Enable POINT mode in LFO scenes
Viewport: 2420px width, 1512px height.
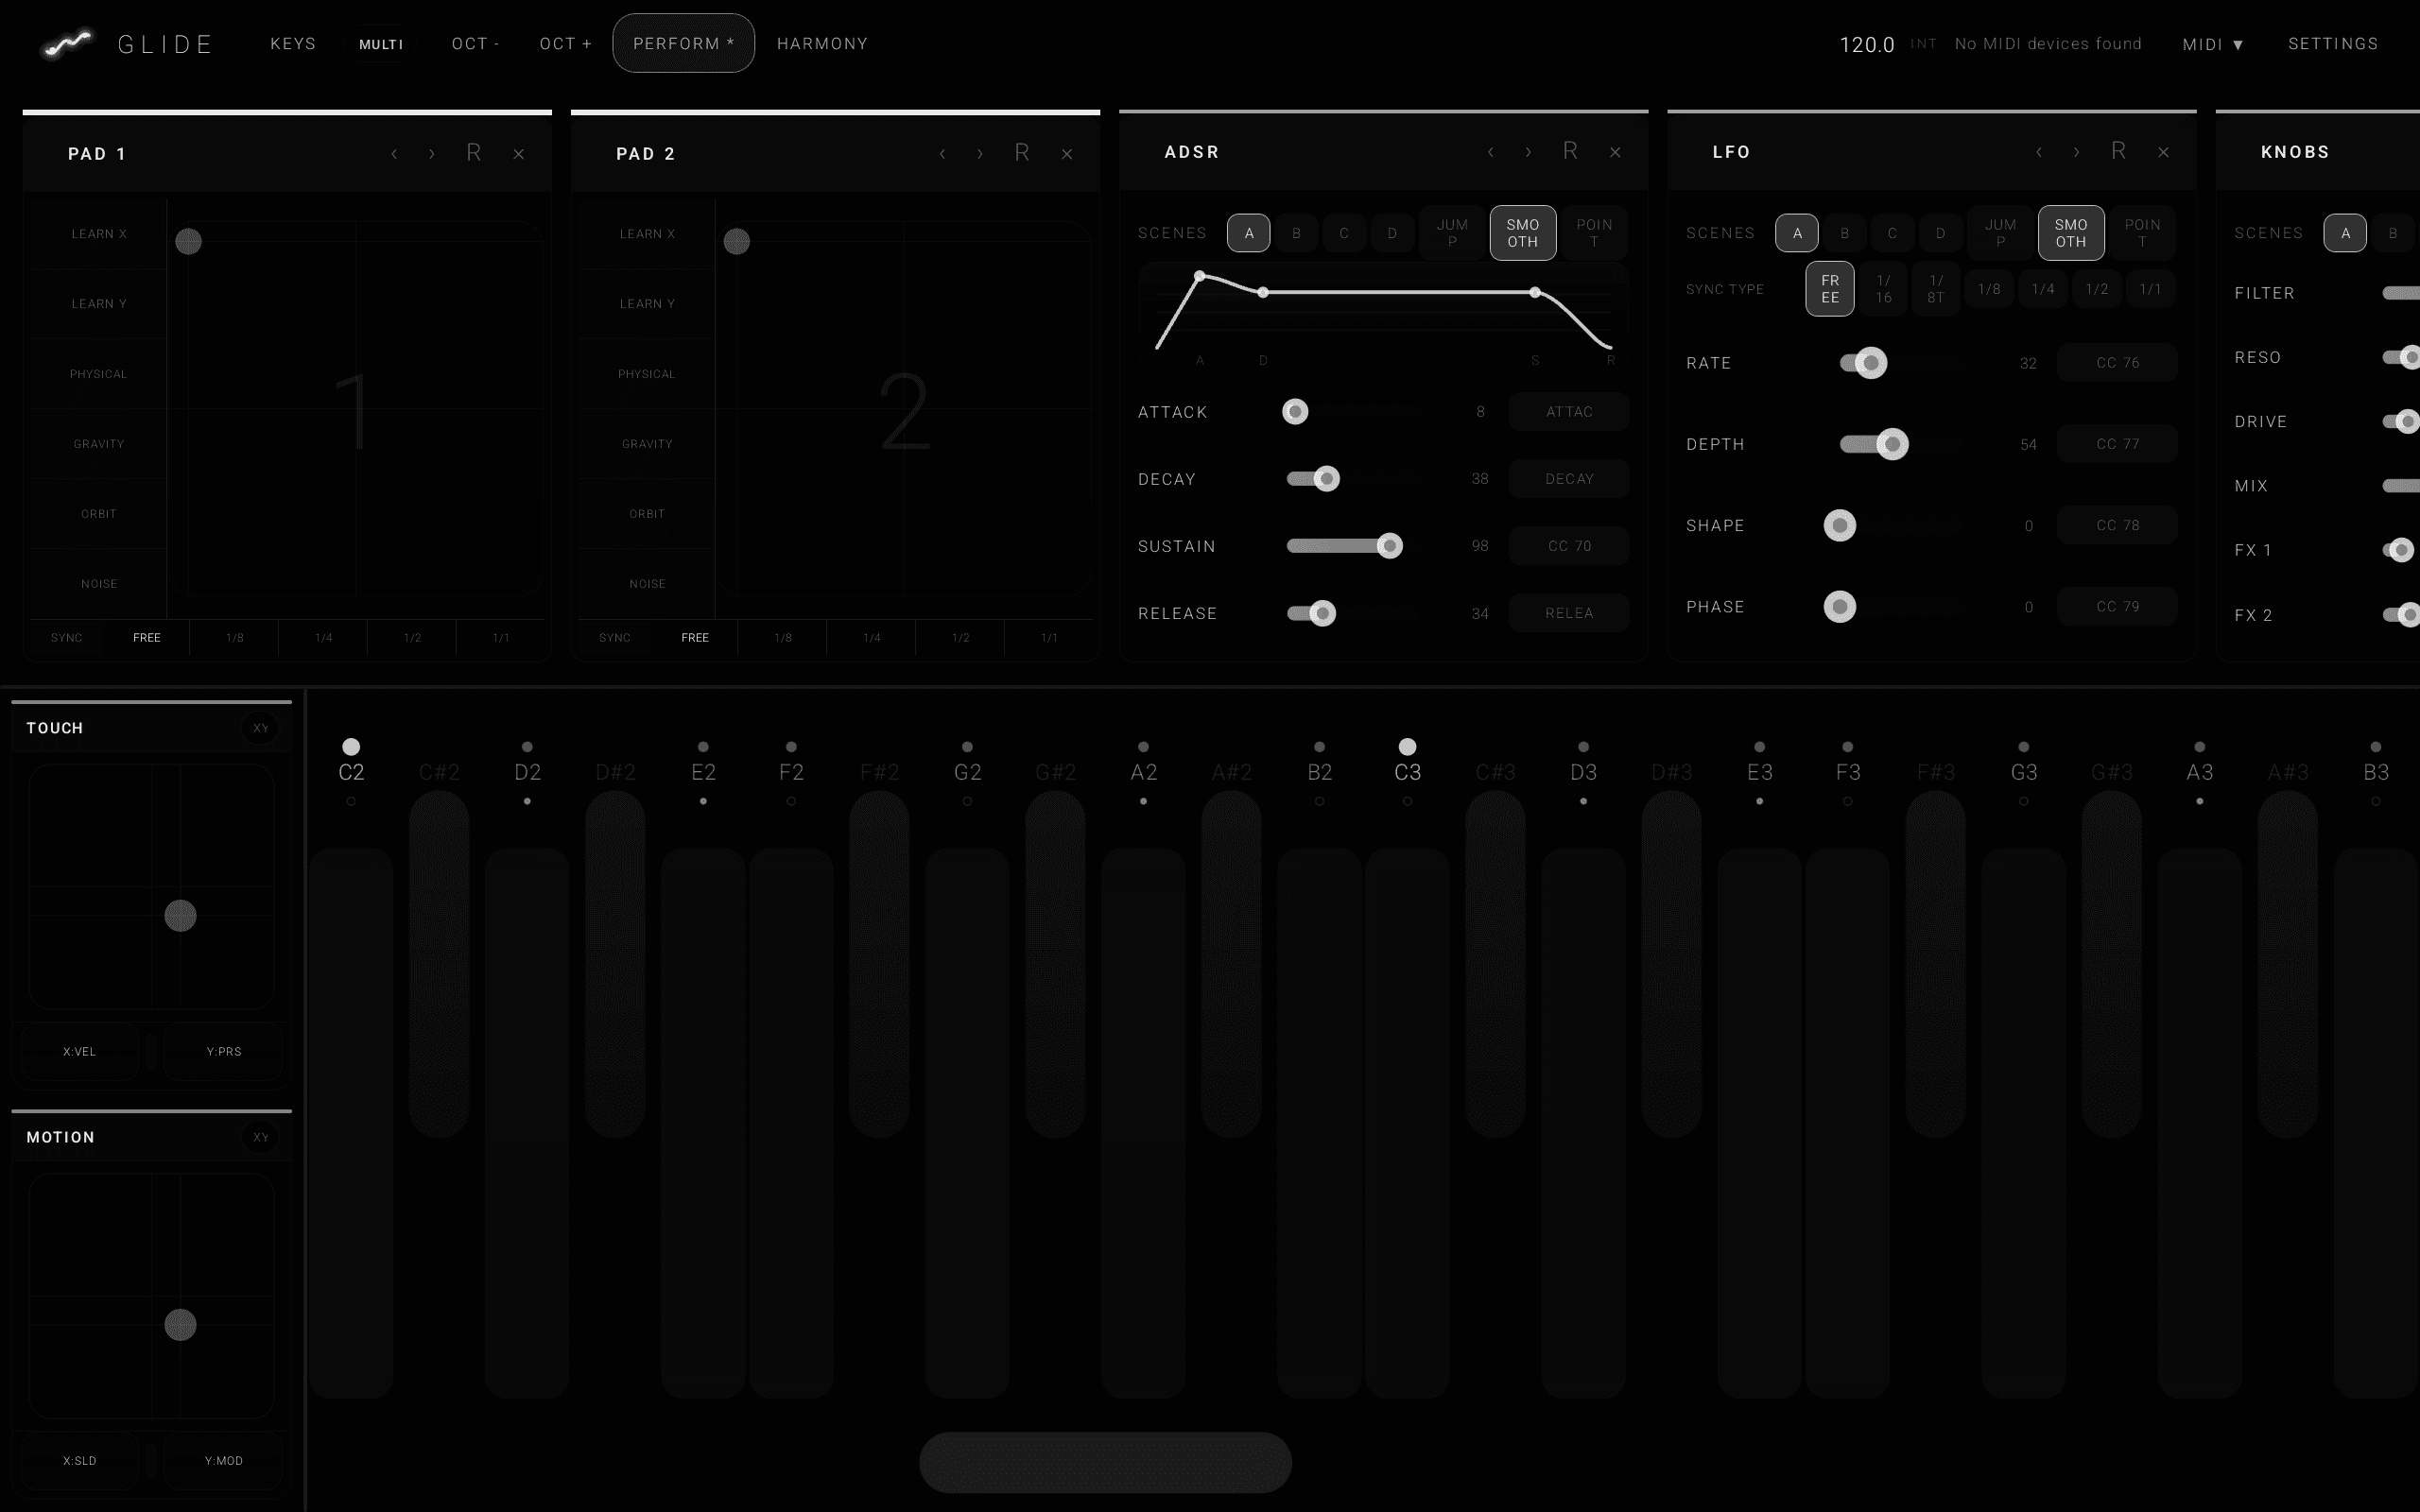click(2142, 233)
